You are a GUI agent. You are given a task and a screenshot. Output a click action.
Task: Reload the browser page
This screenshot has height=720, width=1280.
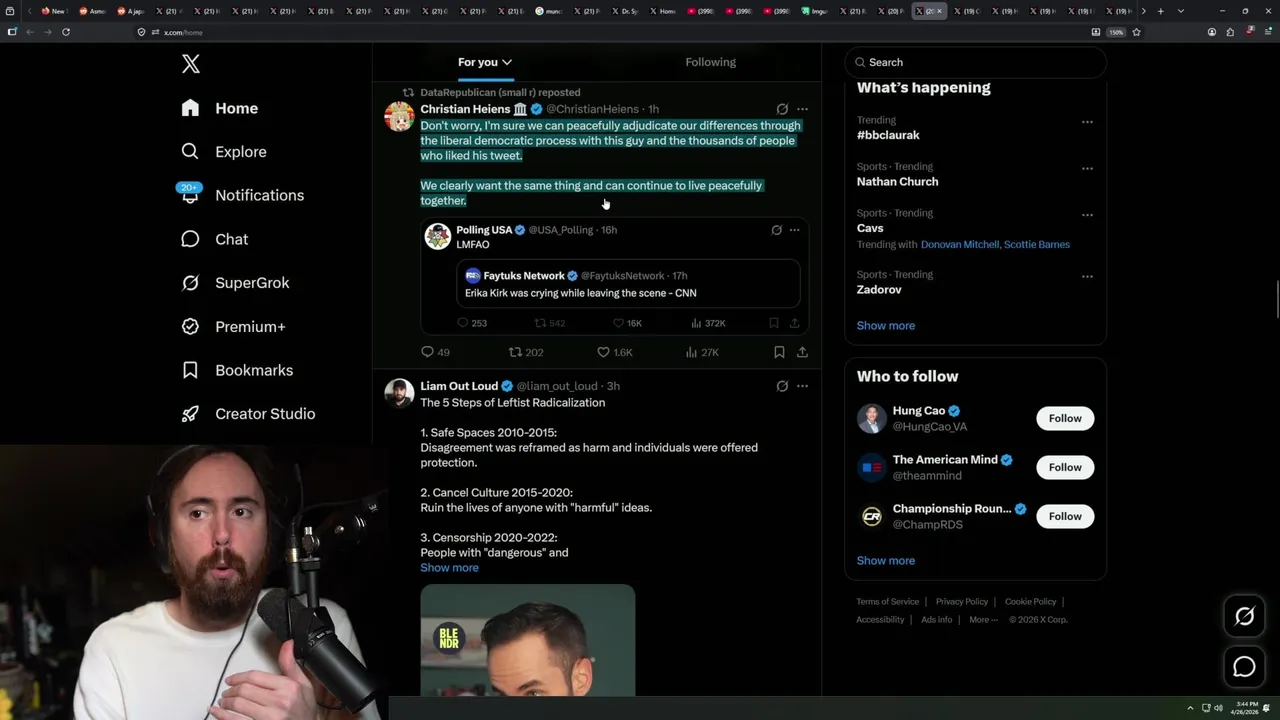[66, 32]
